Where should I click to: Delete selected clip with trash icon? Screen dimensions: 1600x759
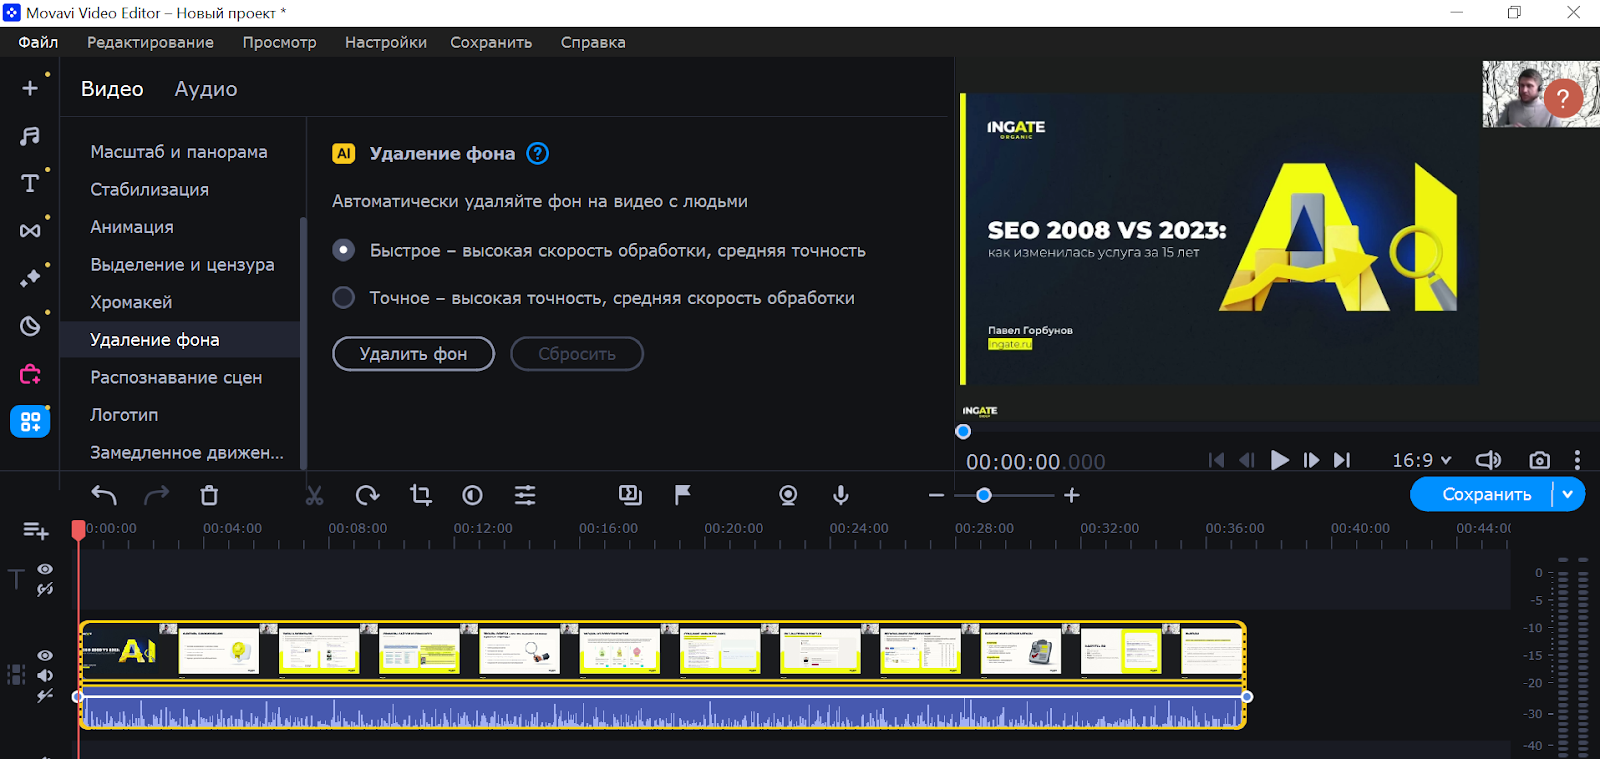coord(209,495)
